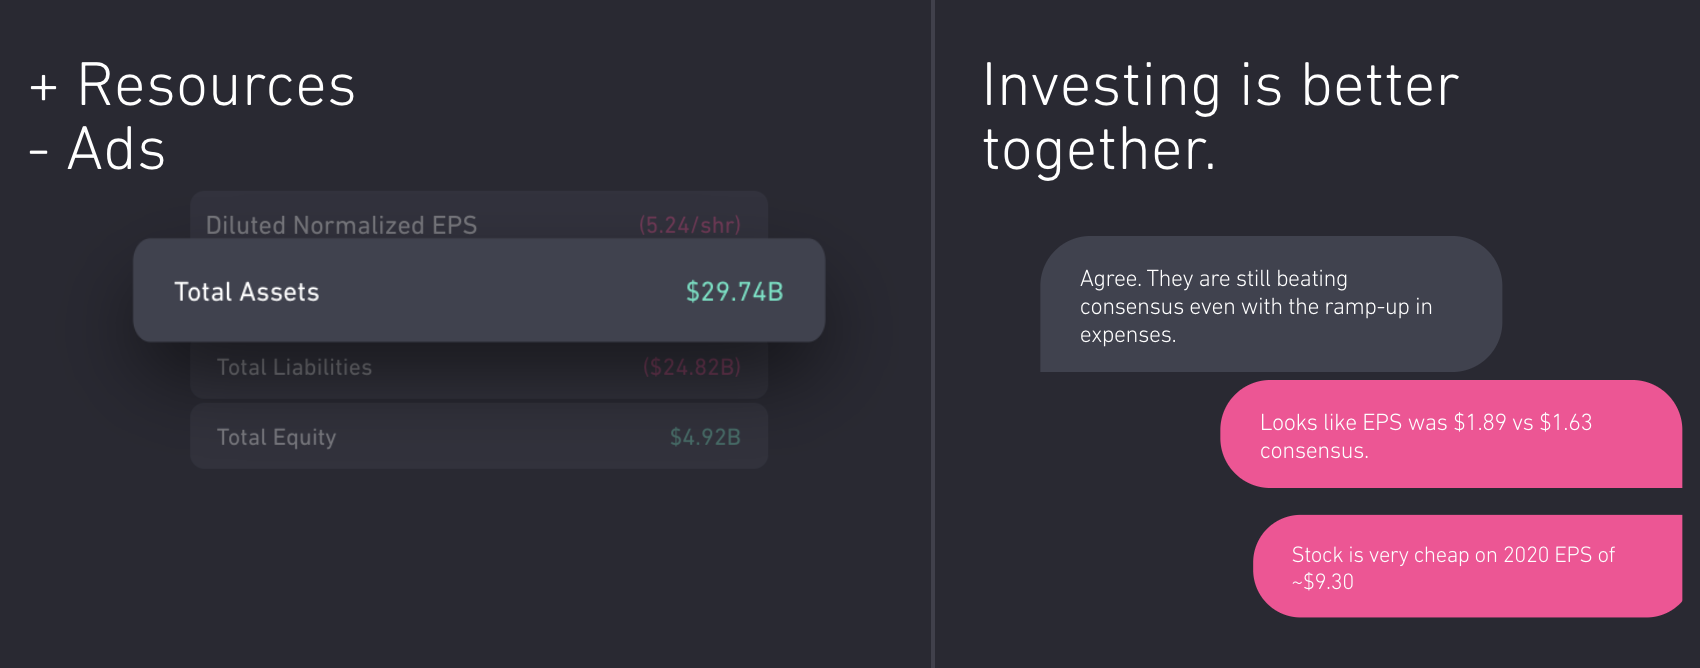
Task: Click the 'Stock is very cheap' chat bubble
Action: [x=1467, y=566]
